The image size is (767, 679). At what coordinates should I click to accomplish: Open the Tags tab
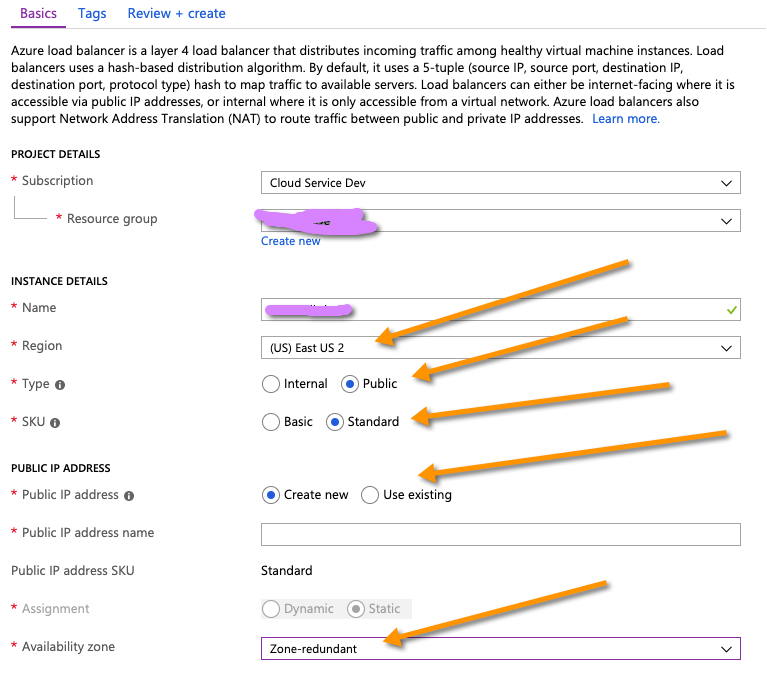(x=92, y=14)
